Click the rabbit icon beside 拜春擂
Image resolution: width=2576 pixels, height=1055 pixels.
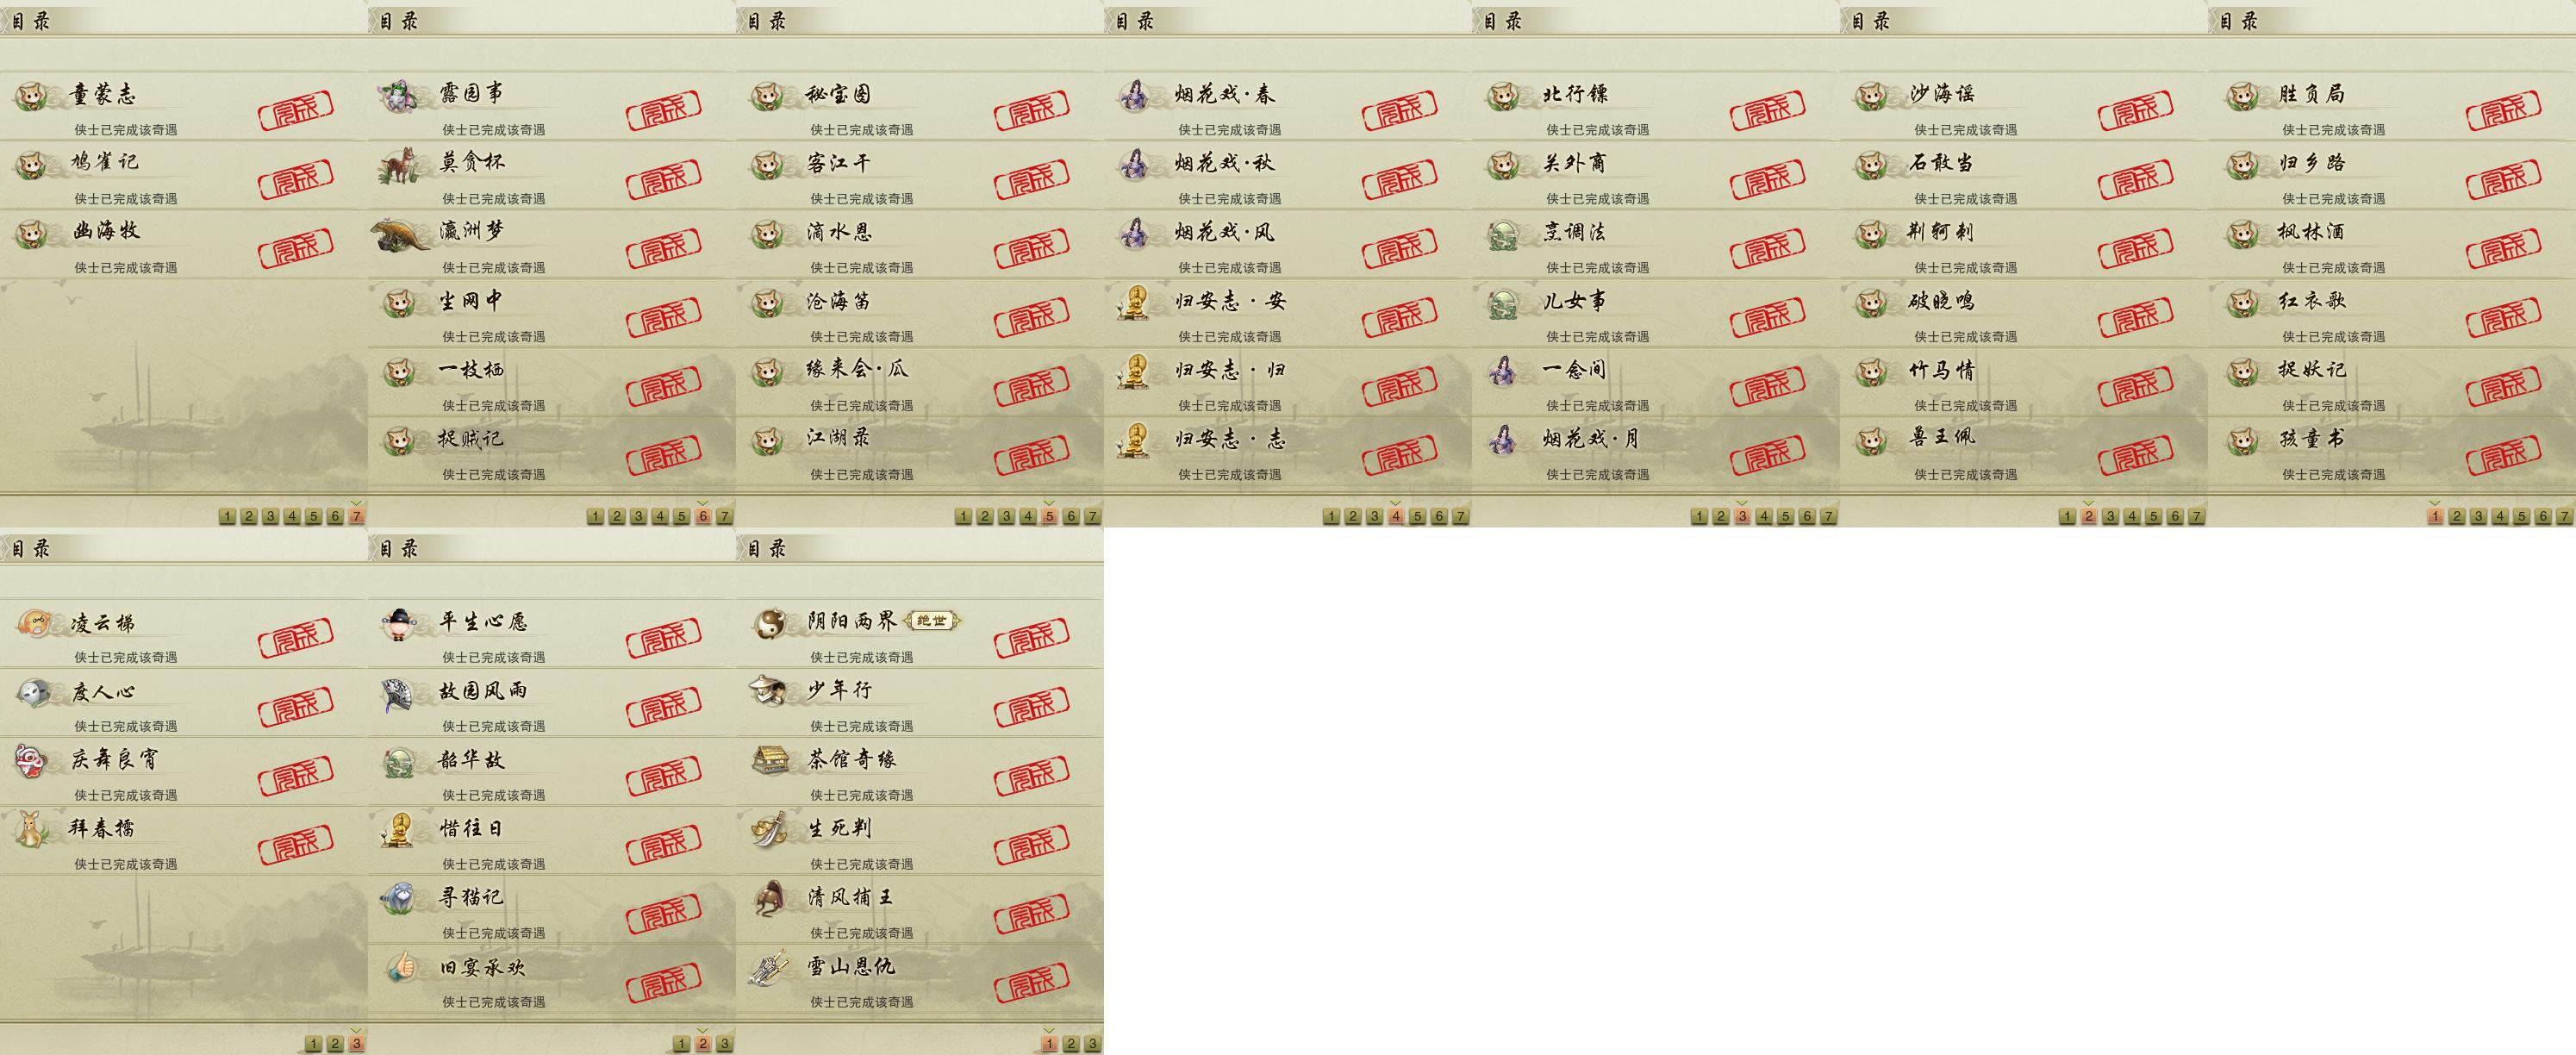tap(32, 829)
